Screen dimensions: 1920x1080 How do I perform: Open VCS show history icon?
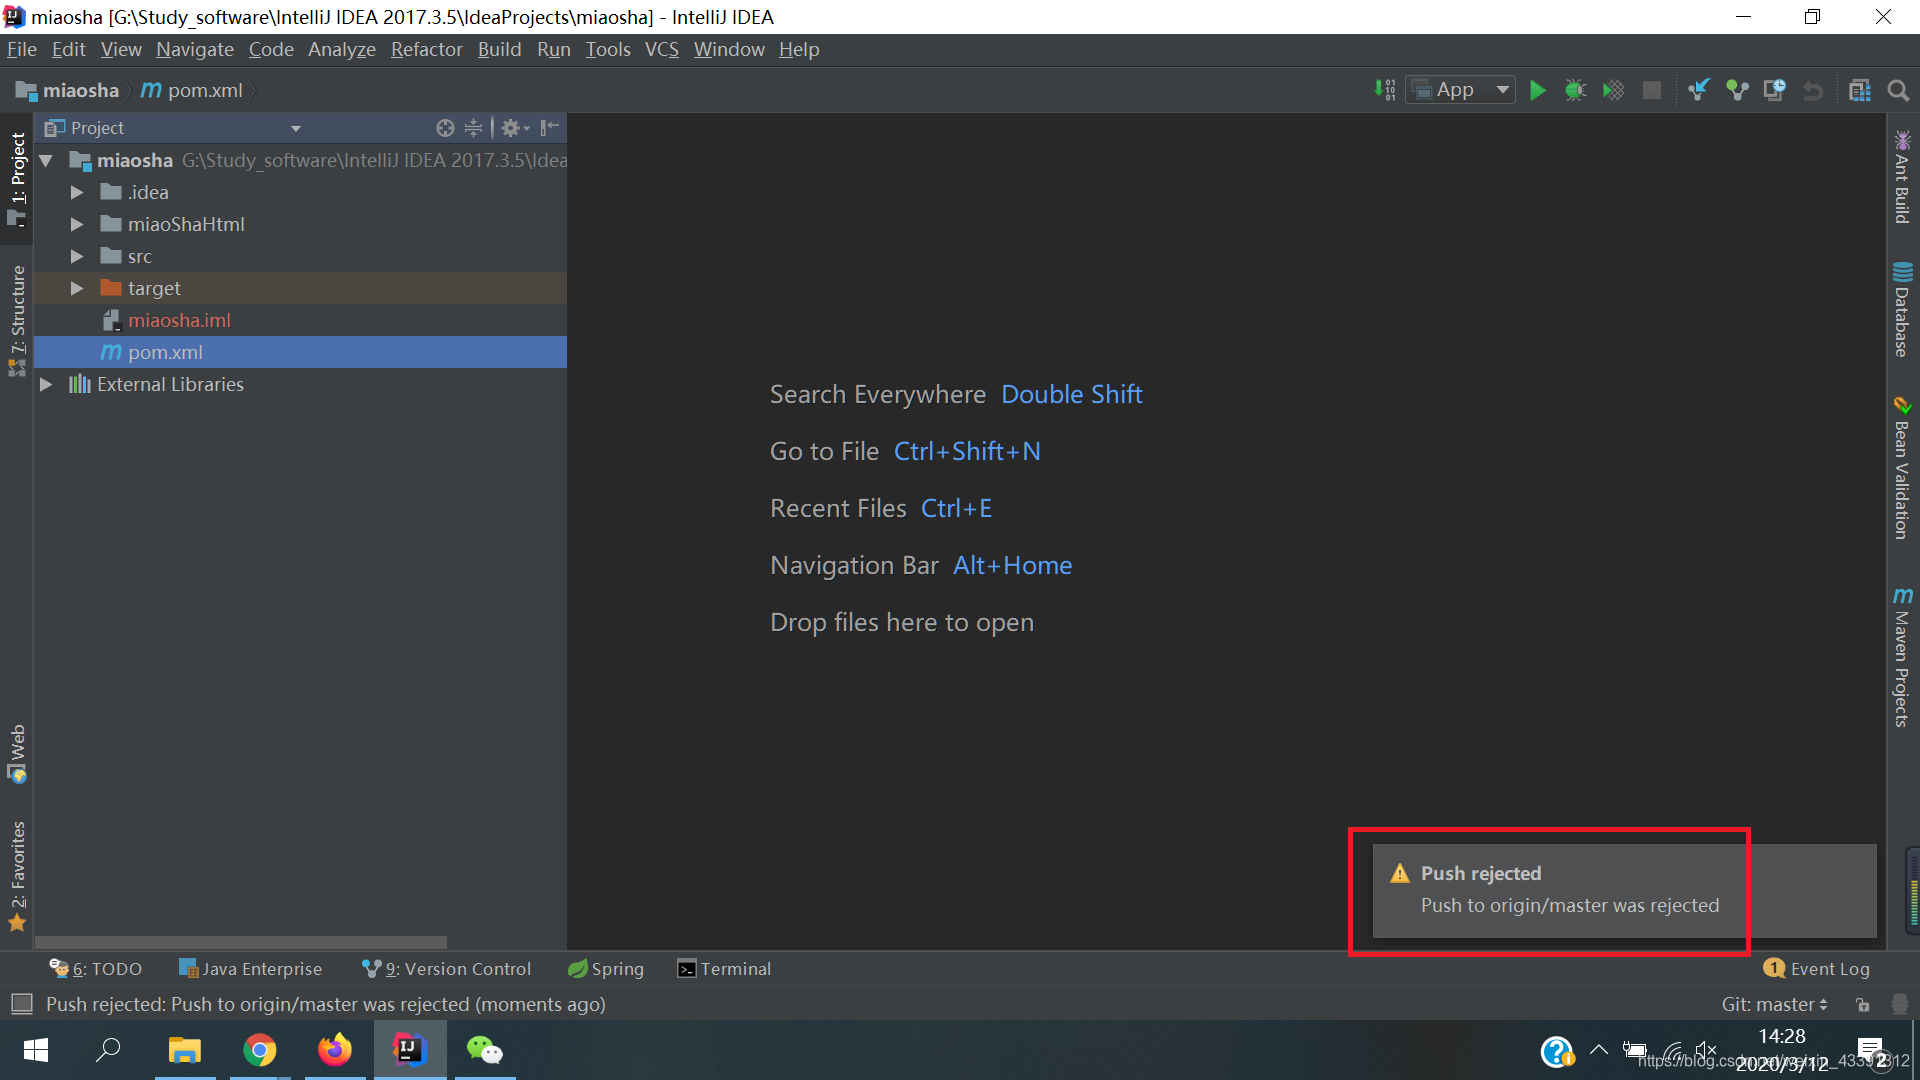coord(1775,90)
